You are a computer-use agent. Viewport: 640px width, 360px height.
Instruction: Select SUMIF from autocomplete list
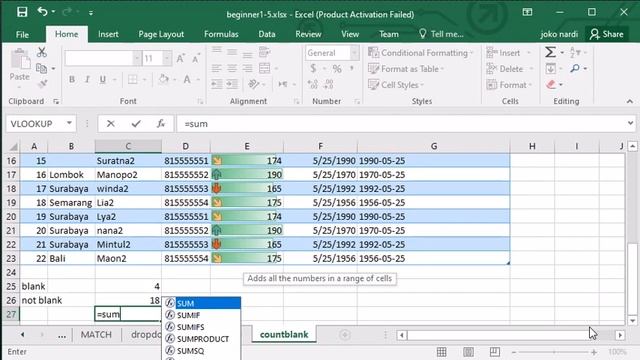pyautogui.click(x=201, y=315)
